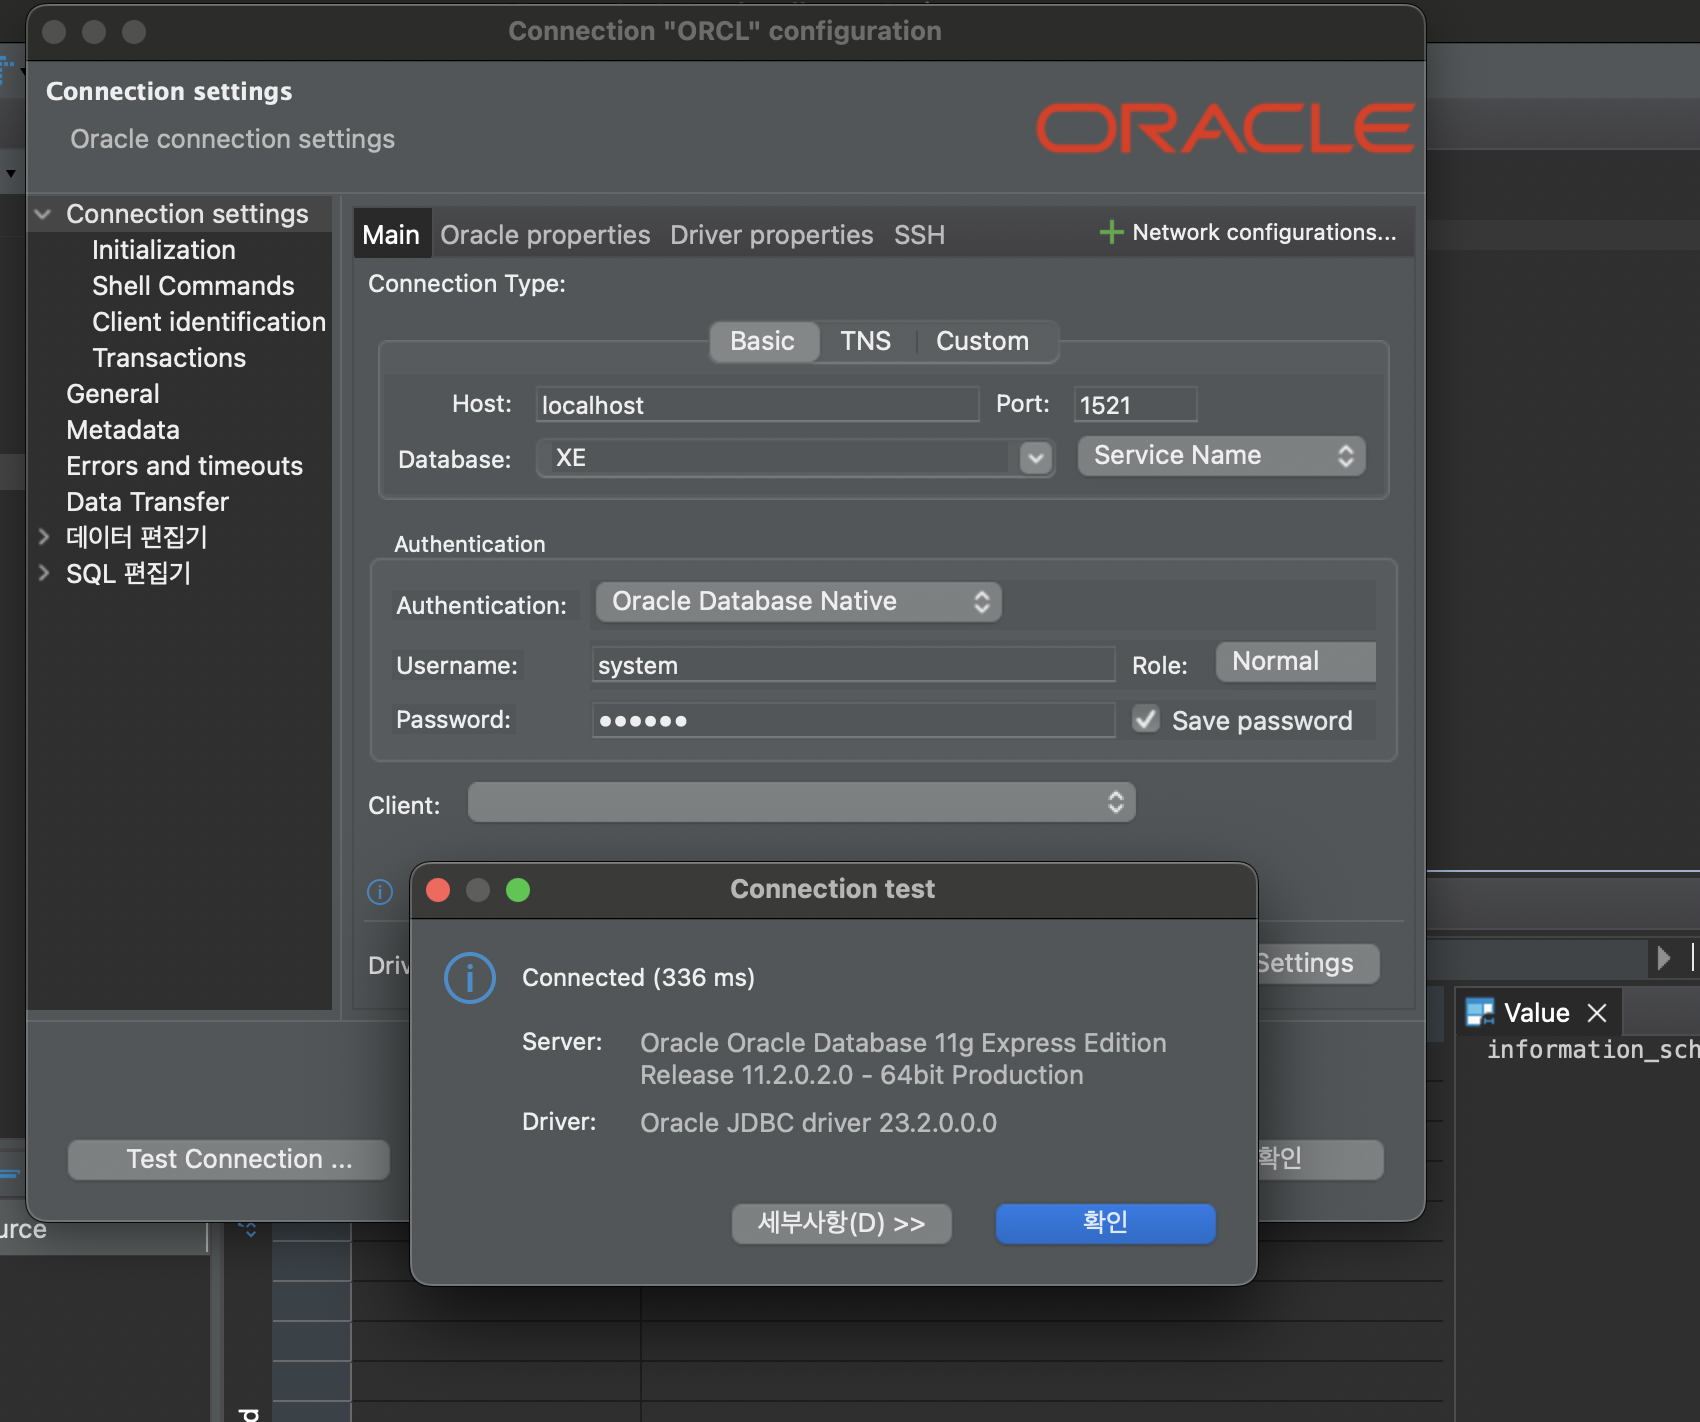Click the blue info icon beside Client area

[380, 891]
